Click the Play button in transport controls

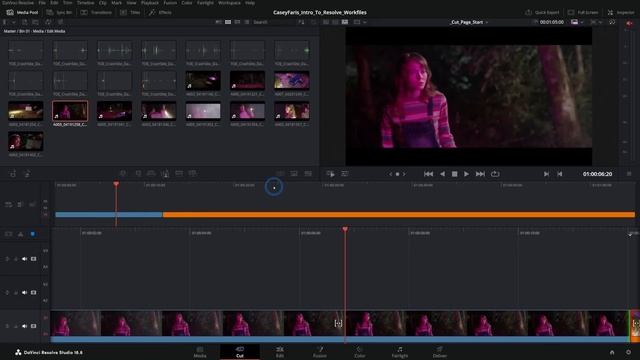[466, 174]
